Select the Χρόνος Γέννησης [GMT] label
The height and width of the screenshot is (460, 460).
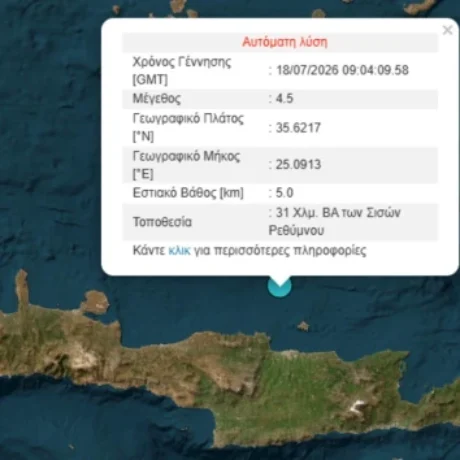tap(182, 71)
